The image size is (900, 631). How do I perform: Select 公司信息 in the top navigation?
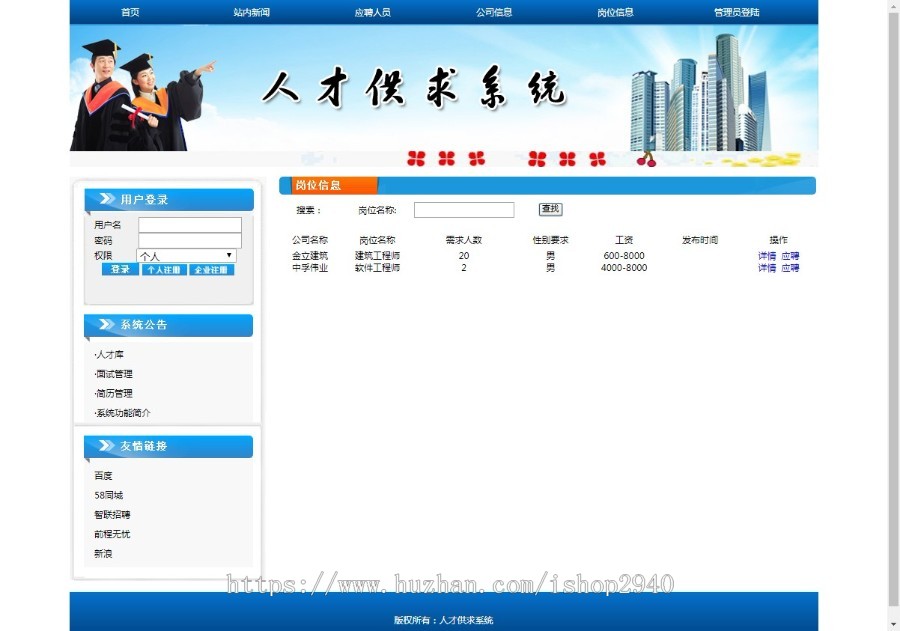click(494, 12)
